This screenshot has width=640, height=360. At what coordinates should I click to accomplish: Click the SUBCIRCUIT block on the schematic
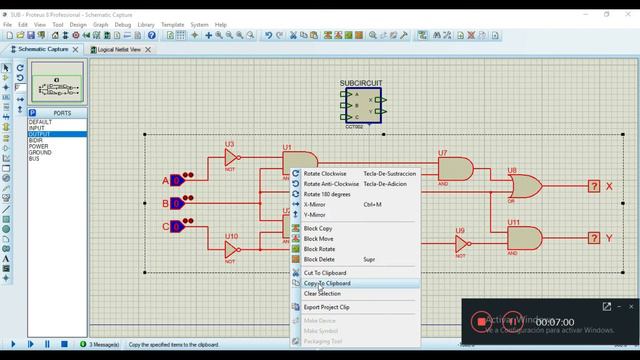(363, 106)
